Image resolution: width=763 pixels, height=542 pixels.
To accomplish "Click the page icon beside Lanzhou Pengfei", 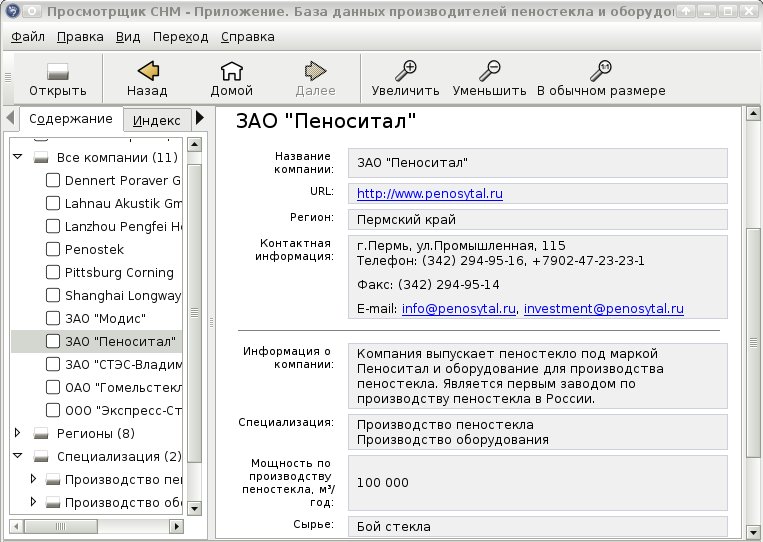I will tap(53, 226).
